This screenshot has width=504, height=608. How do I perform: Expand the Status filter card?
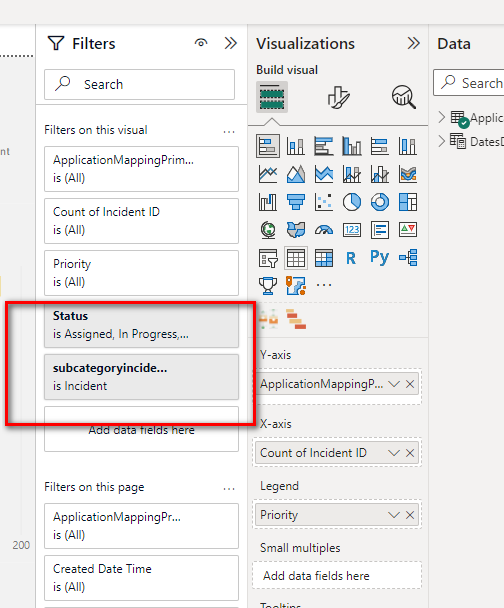[x=142, y=325]
